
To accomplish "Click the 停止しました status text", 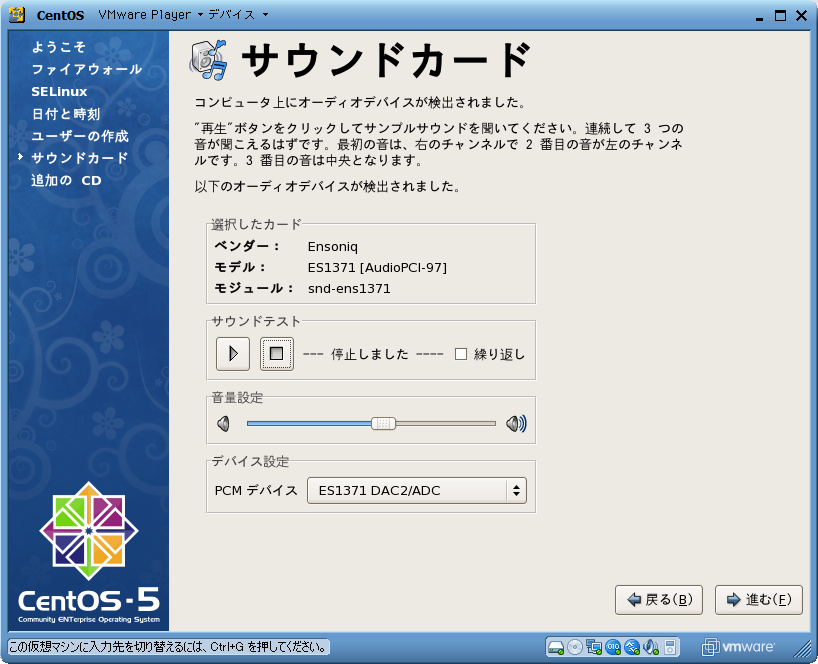I will (x=370, y=354).
